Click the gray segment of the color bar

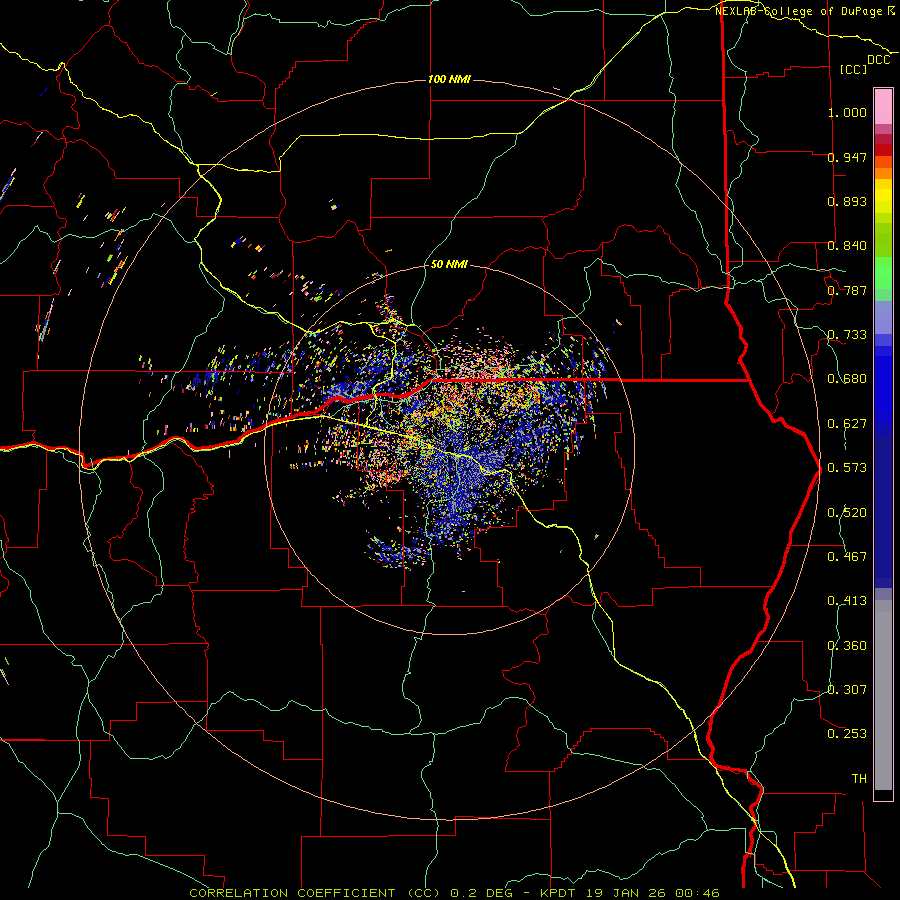(883, 695)
